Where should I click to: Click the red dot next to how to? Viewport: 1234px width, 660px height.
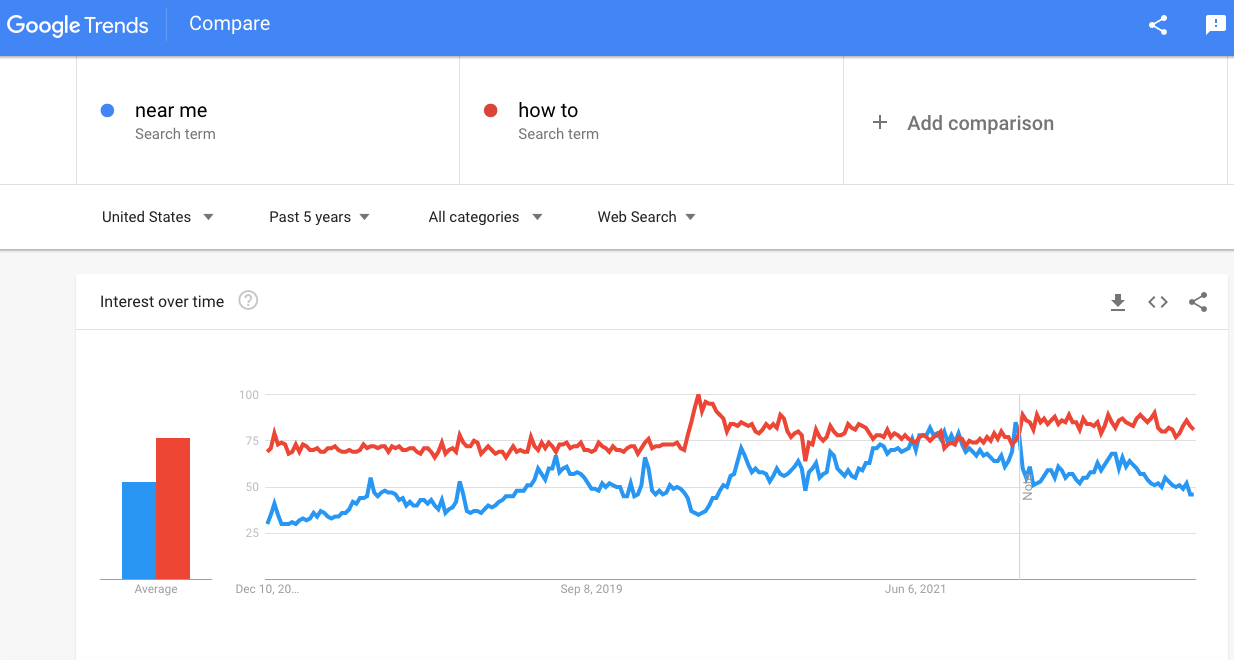[491, 111]
